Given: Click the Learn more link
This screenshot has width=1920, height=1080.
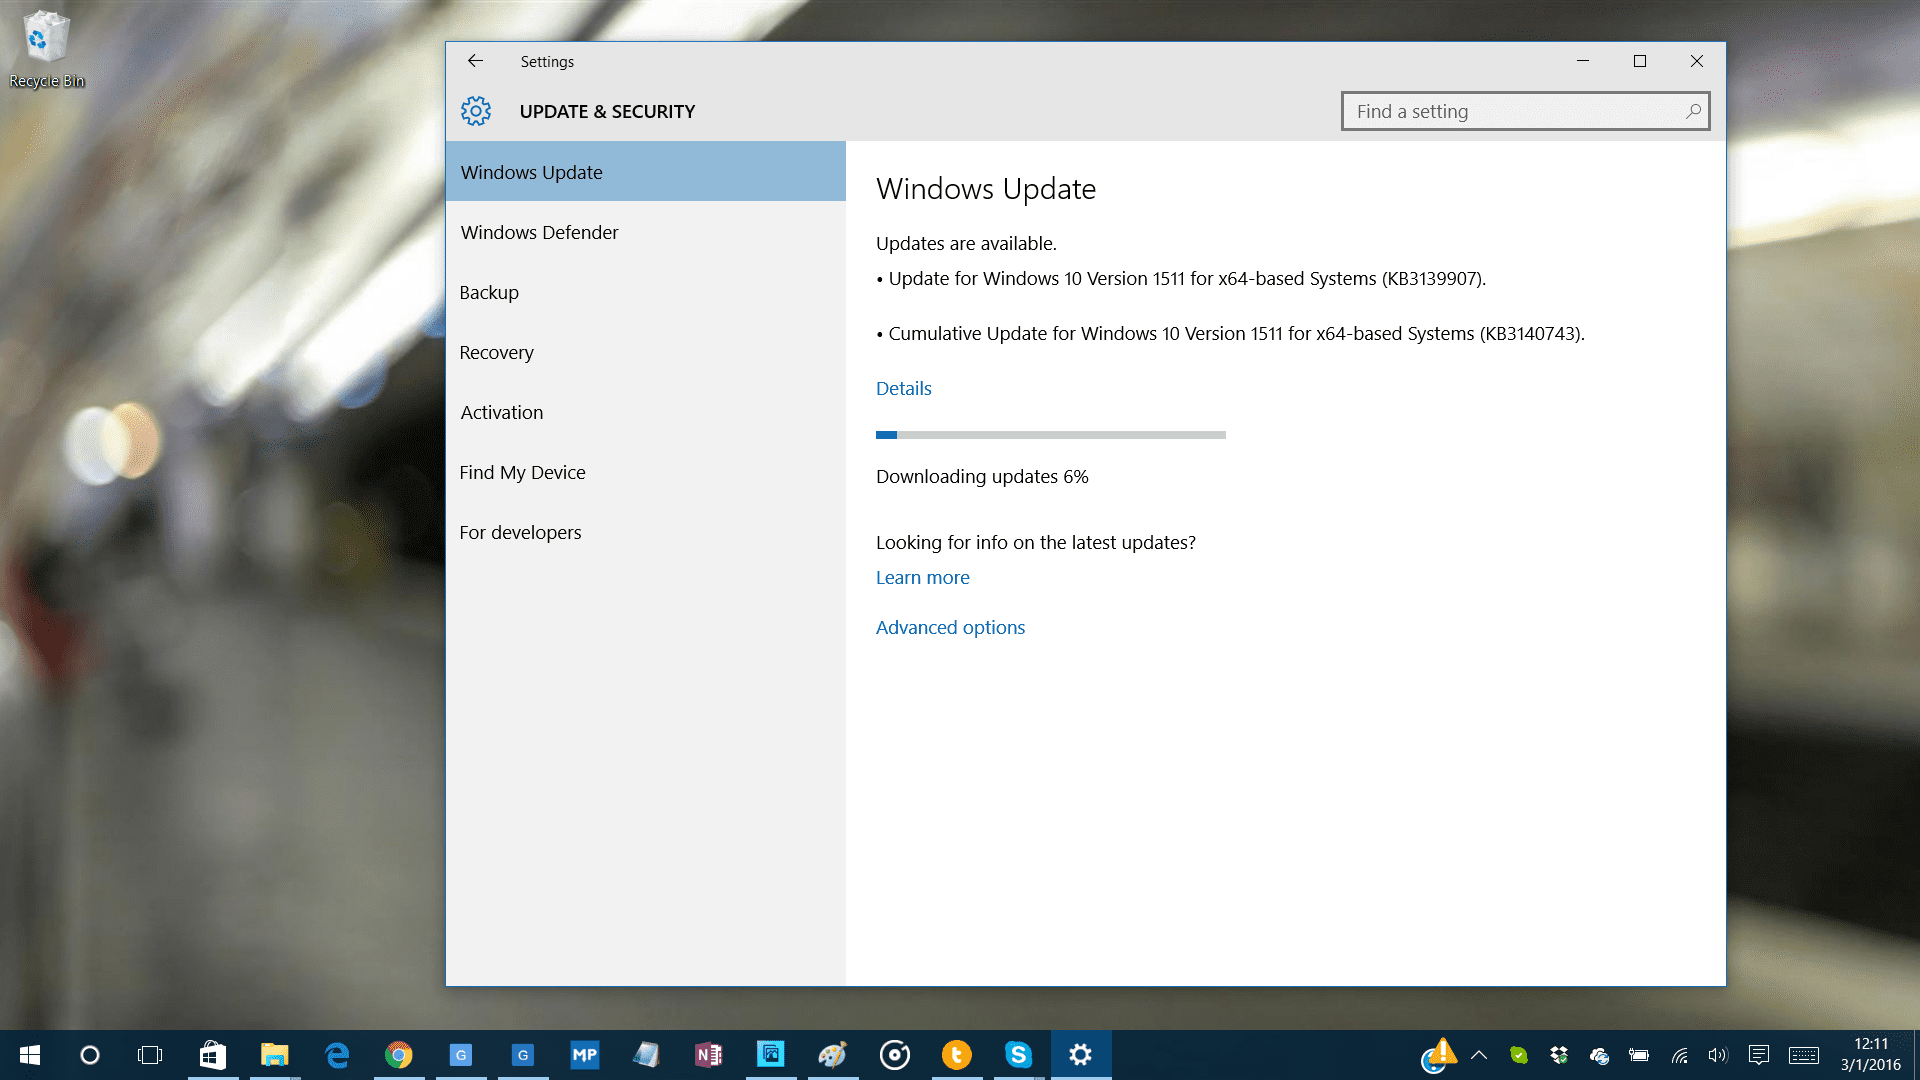Looking at the screenshot, I should click(922, 577).
